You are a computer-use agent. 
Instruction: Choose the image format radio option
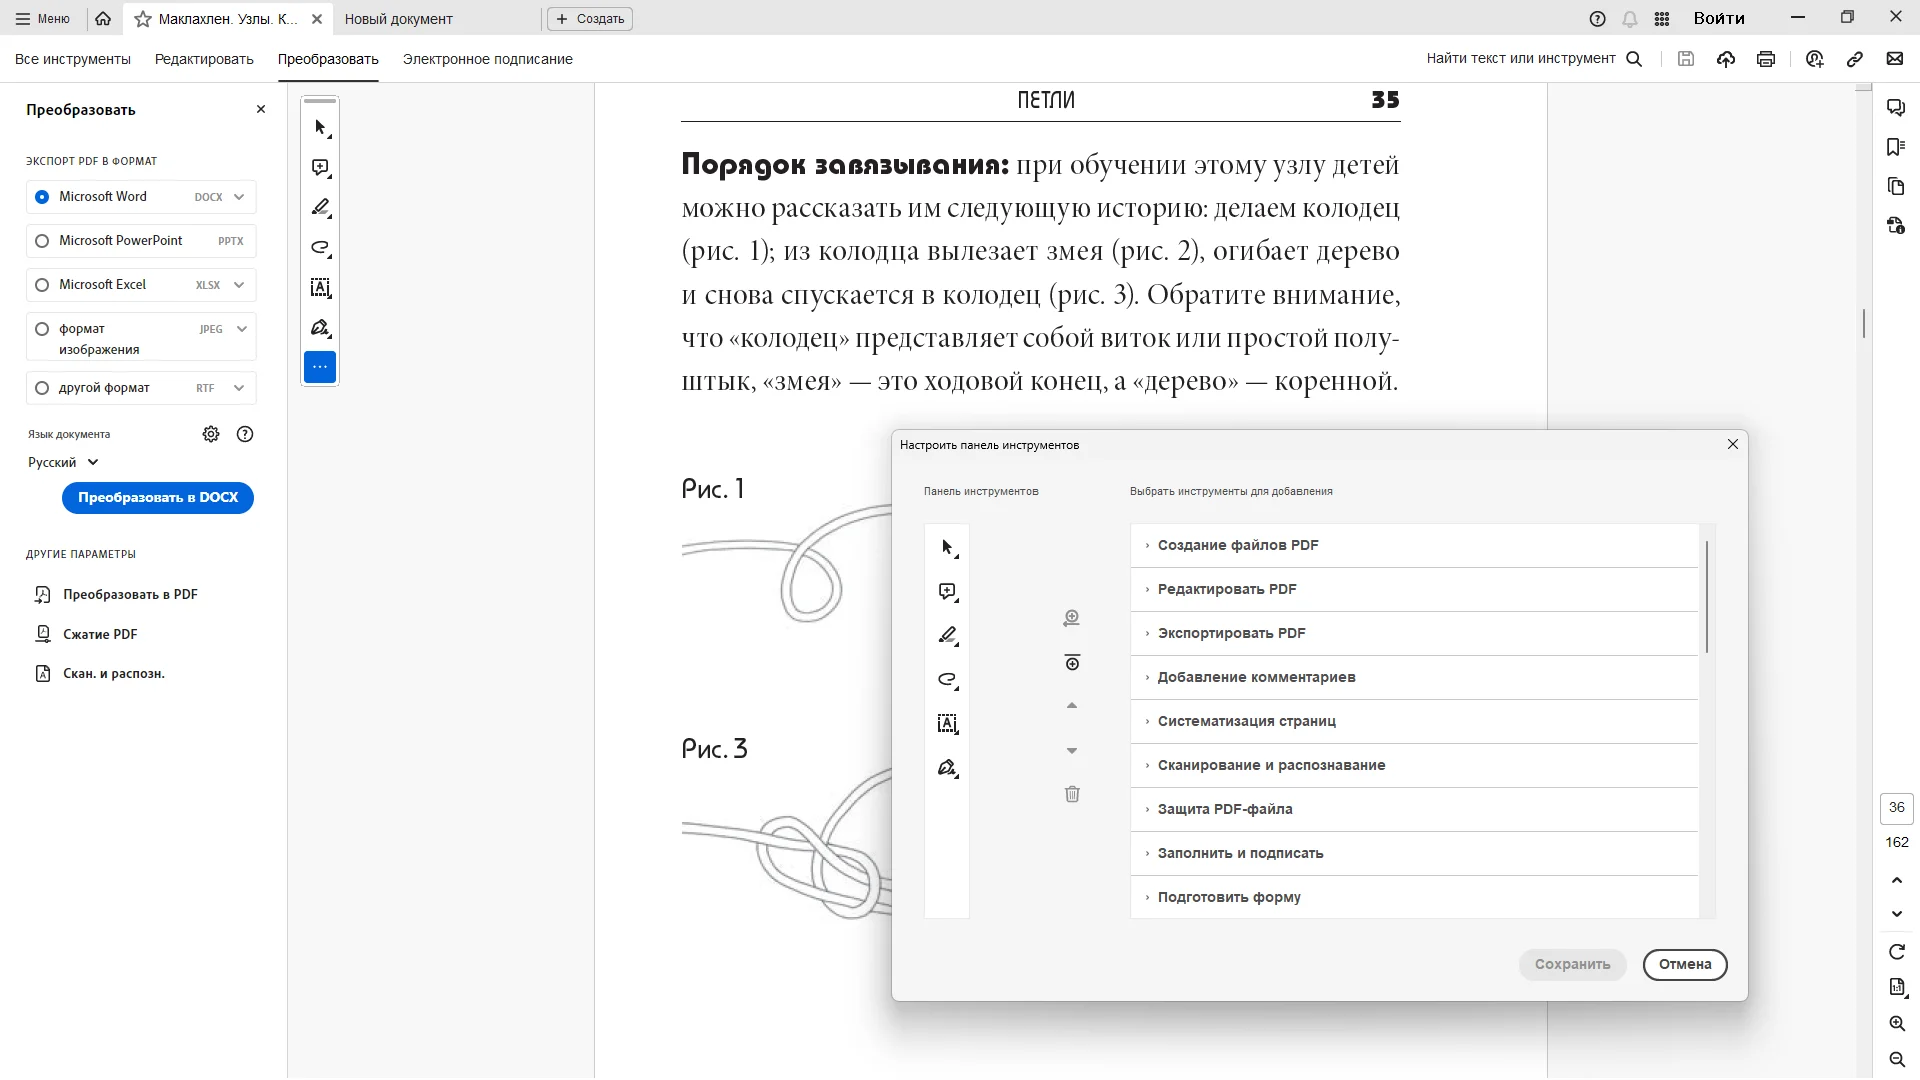coord(42,329)
